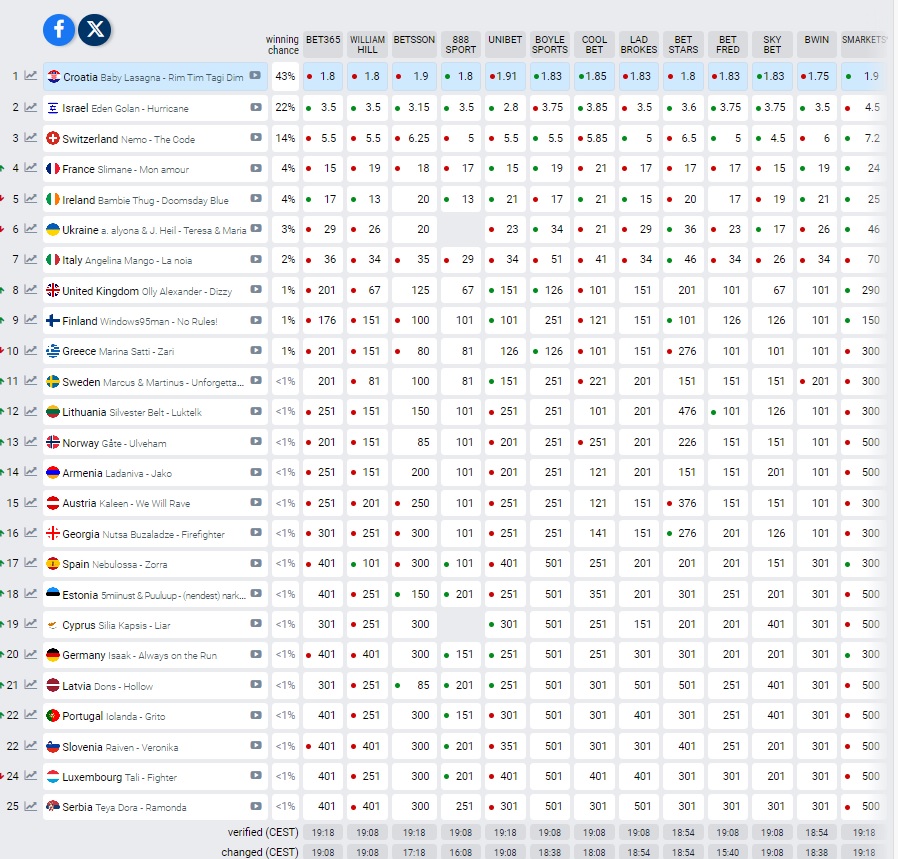898x859 pixels.
Task: Click the SKY BET bookmaker column header
Action: click(x=772, y=44)
